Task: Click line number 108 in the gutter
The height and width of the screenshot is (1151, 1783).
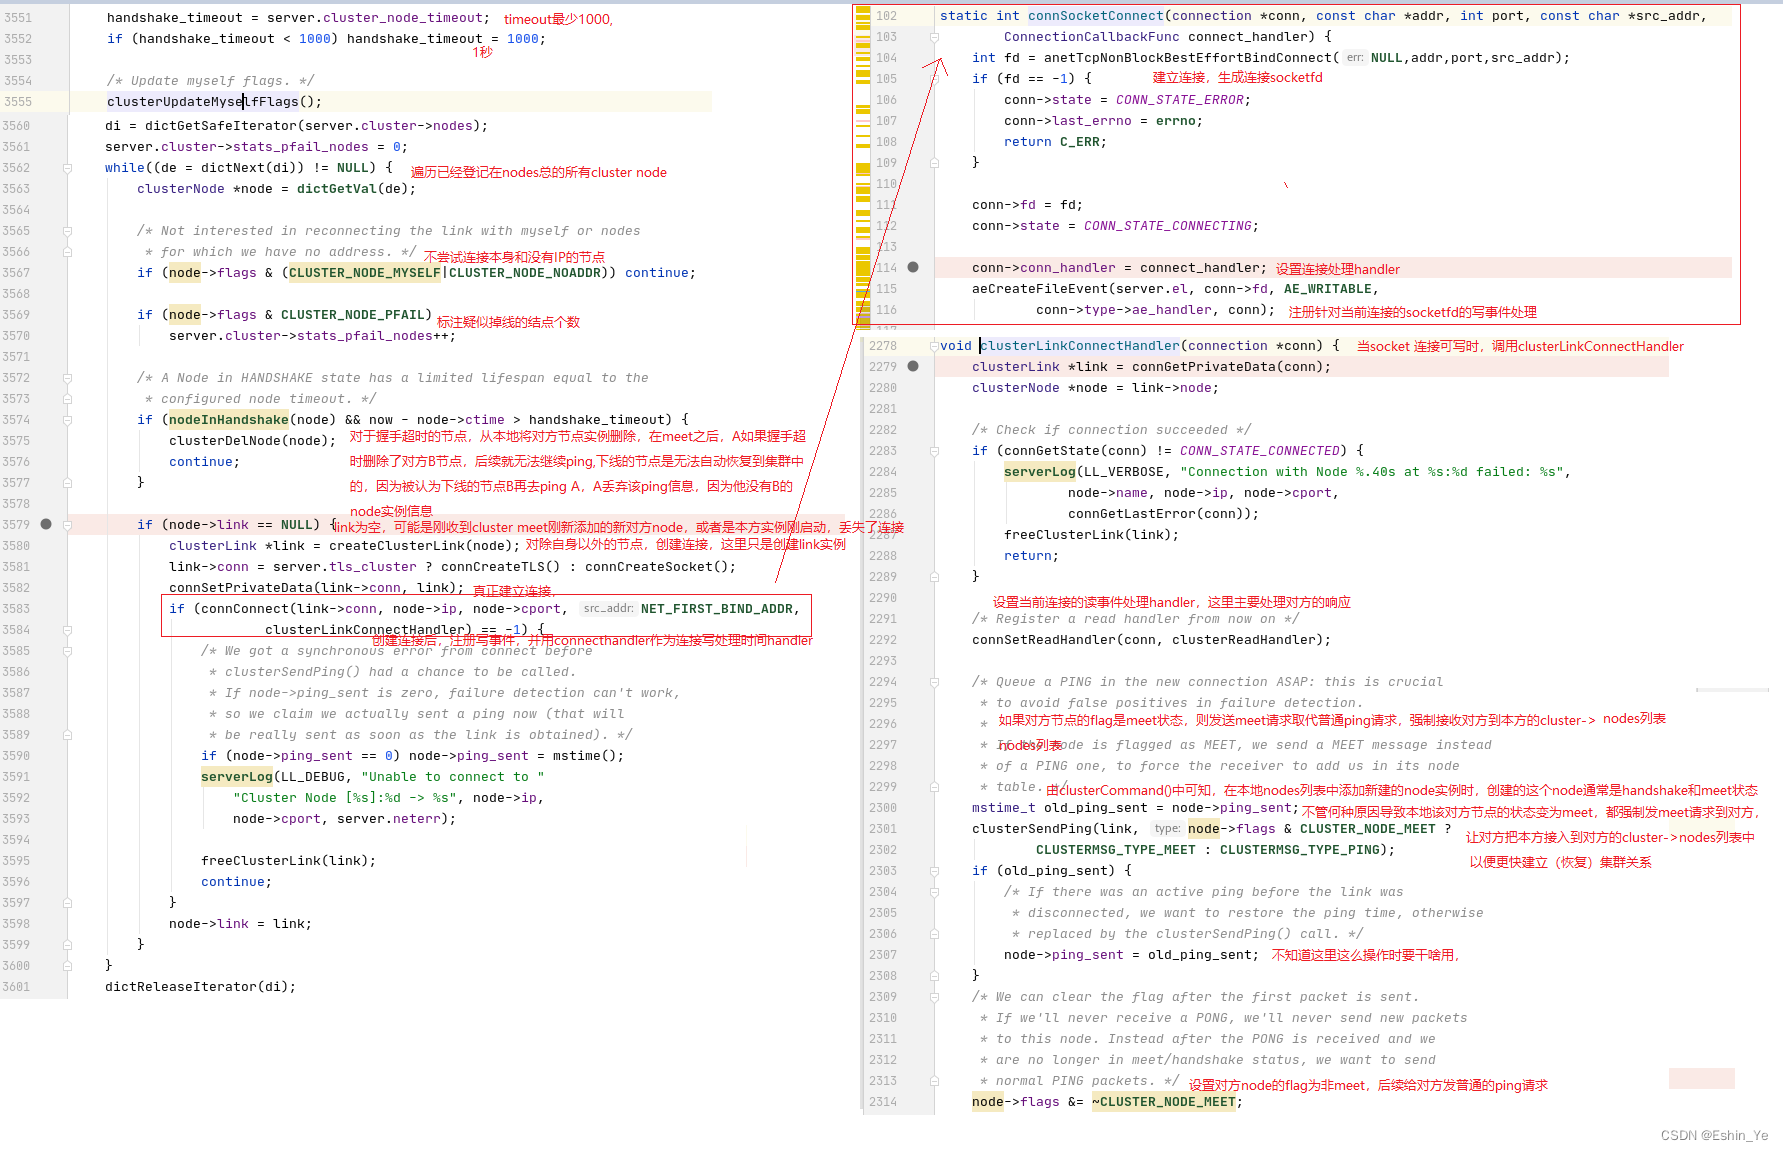Action: tap(886, 142)
